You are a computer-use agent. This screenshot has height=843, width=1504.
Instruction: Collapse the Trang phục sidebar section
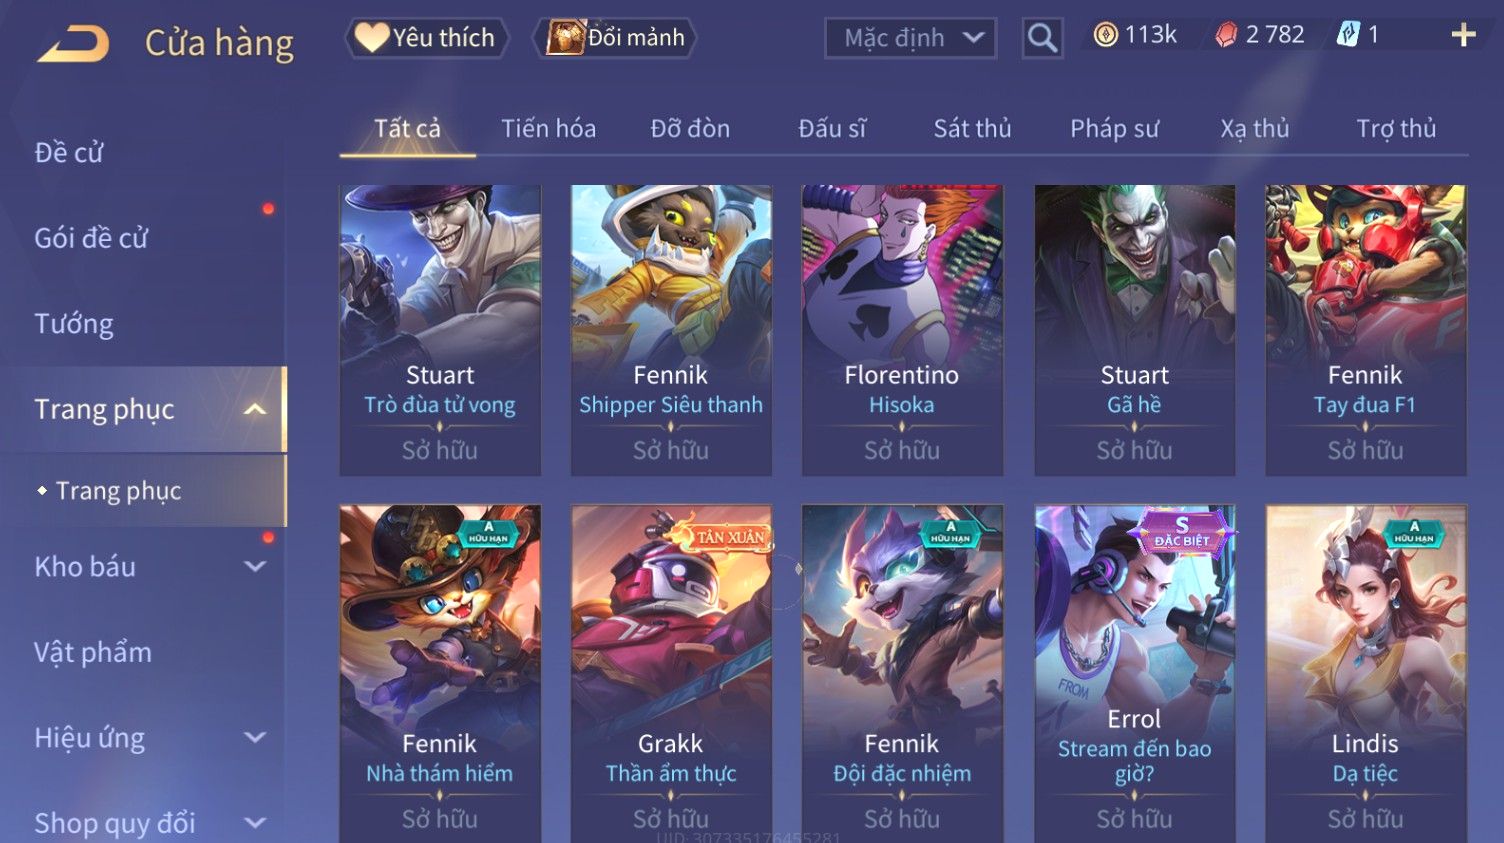(255, 409)
